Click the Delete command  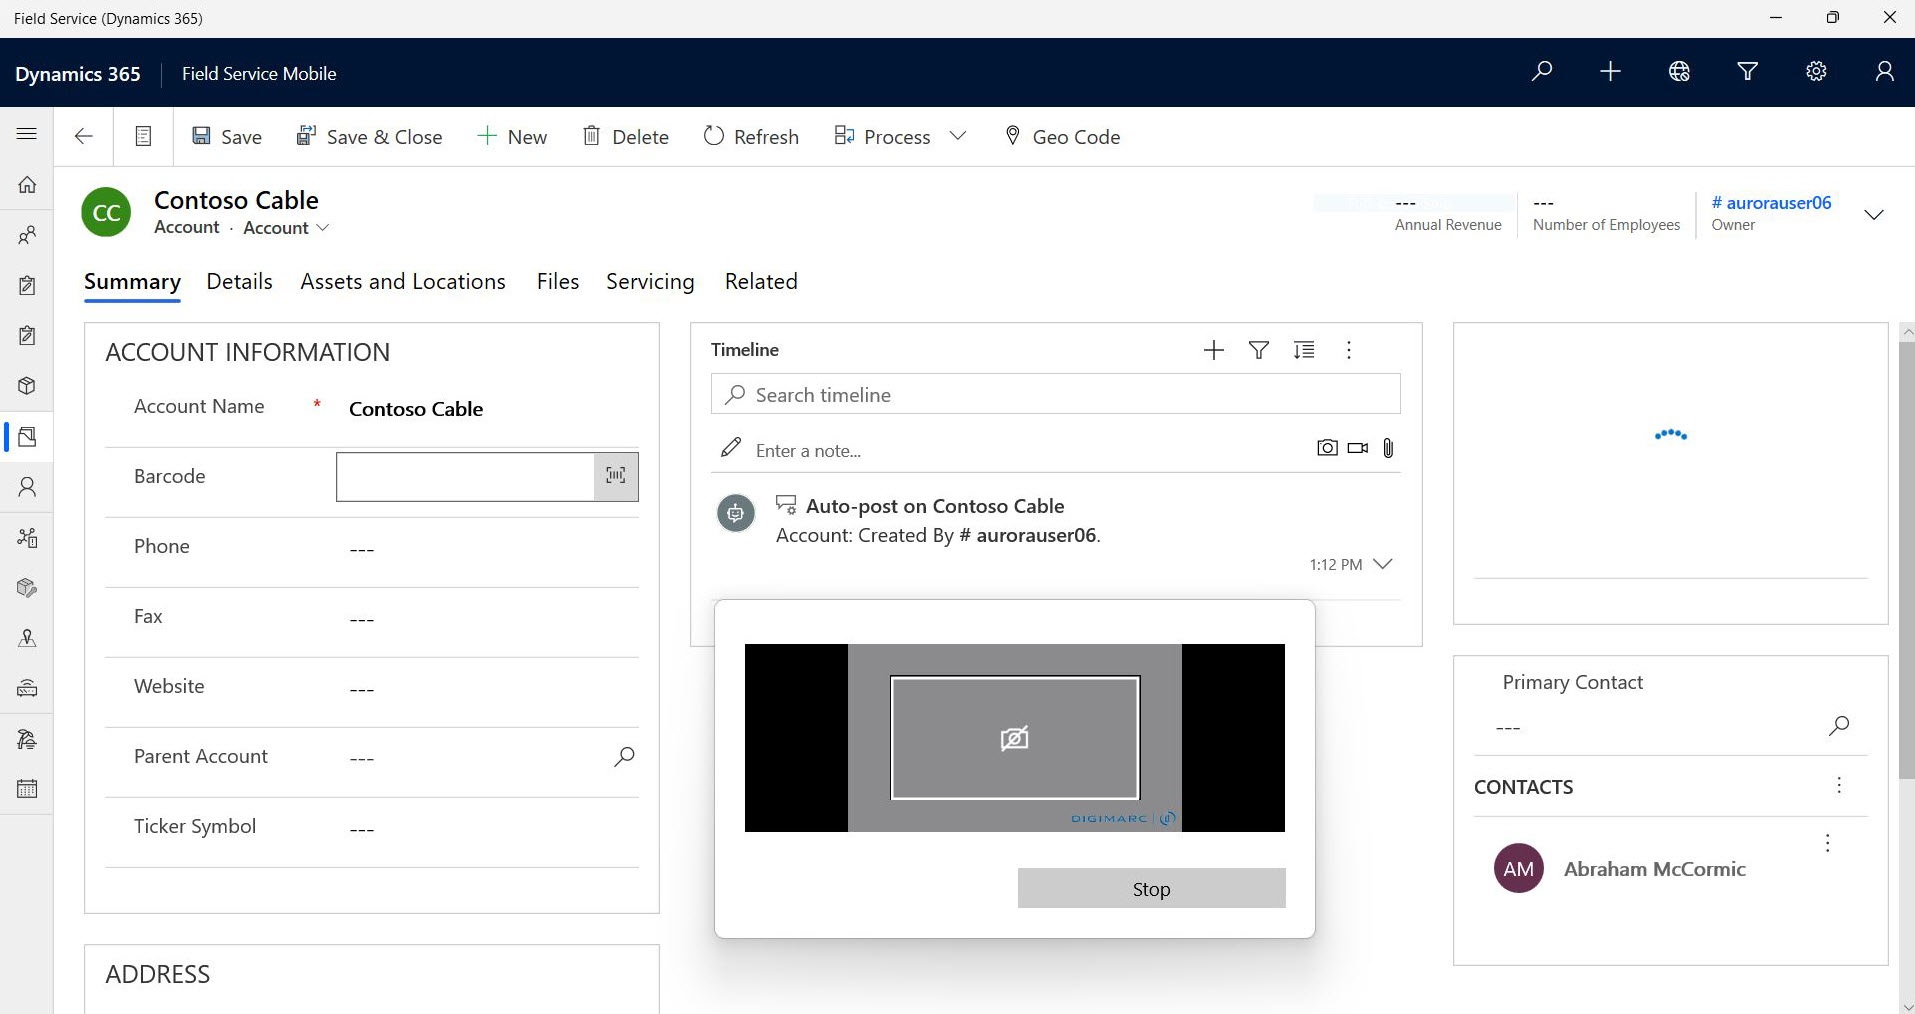(x=626, y=136)
